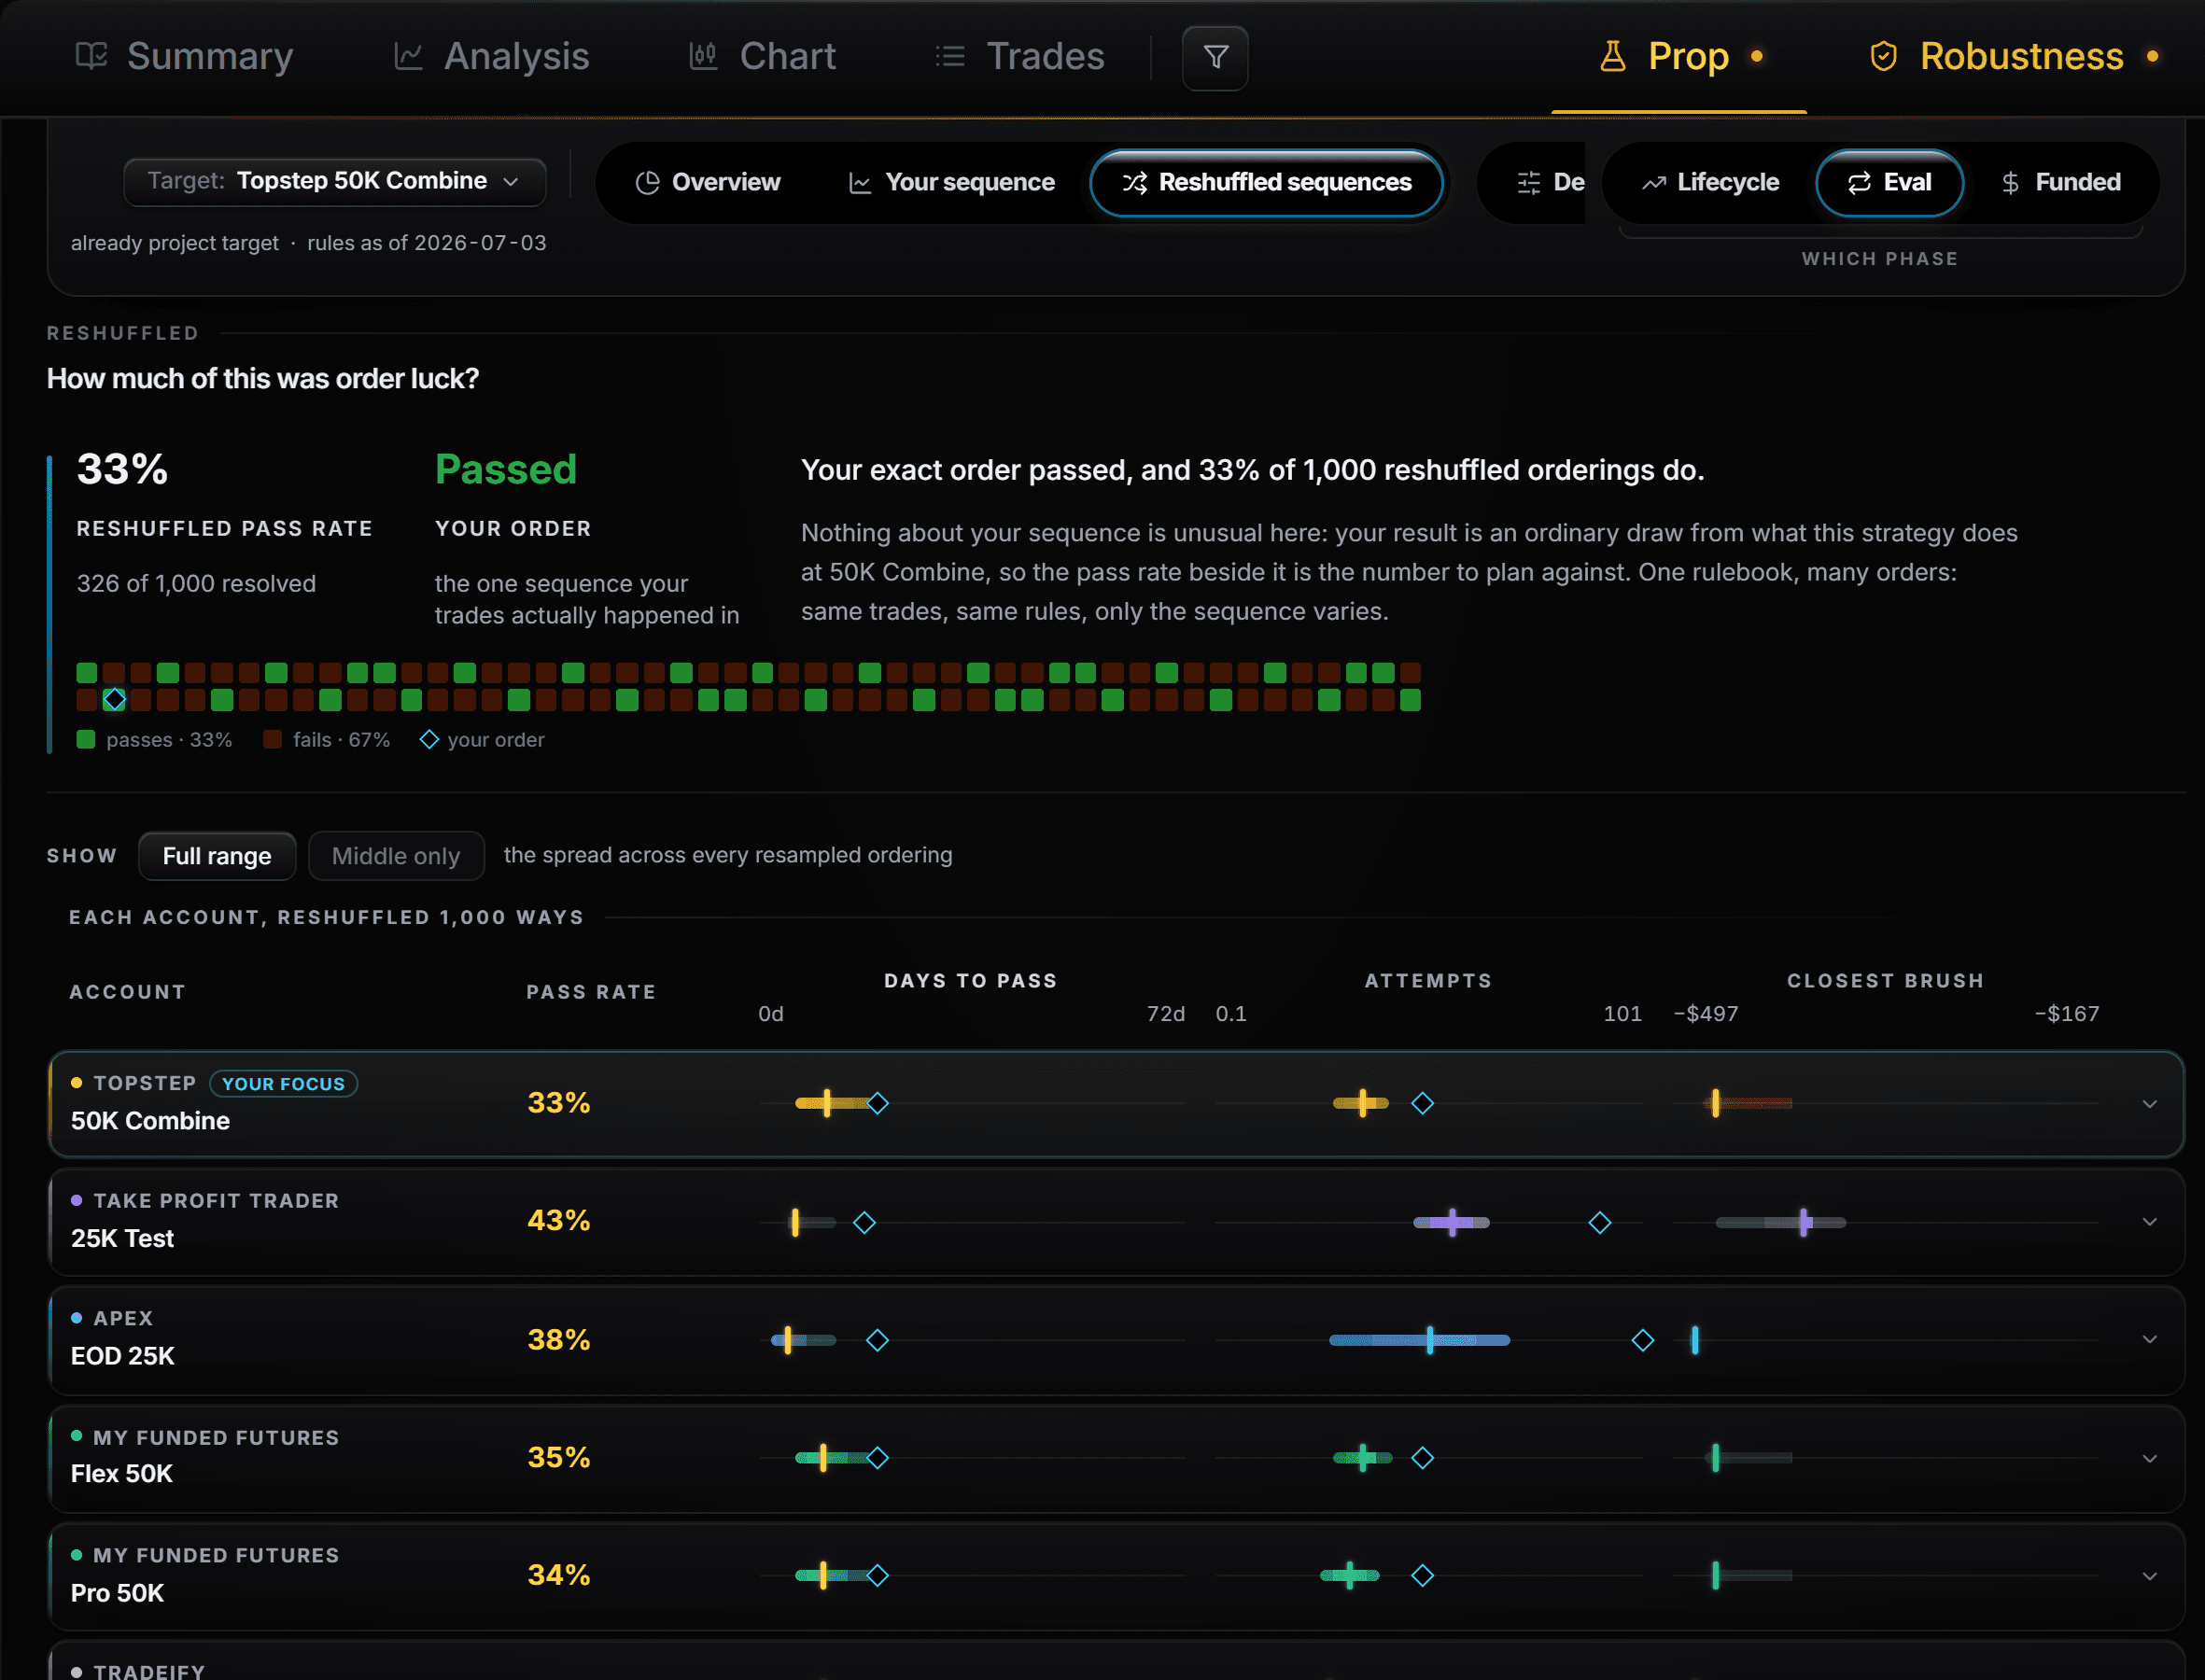
Task: Click the sliders icon beside De
Action: (1529, 183)
